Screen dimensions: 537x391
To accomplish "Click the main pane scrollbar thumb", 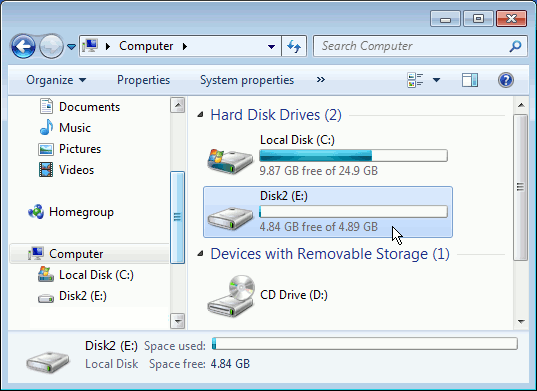I will (521, 187).
